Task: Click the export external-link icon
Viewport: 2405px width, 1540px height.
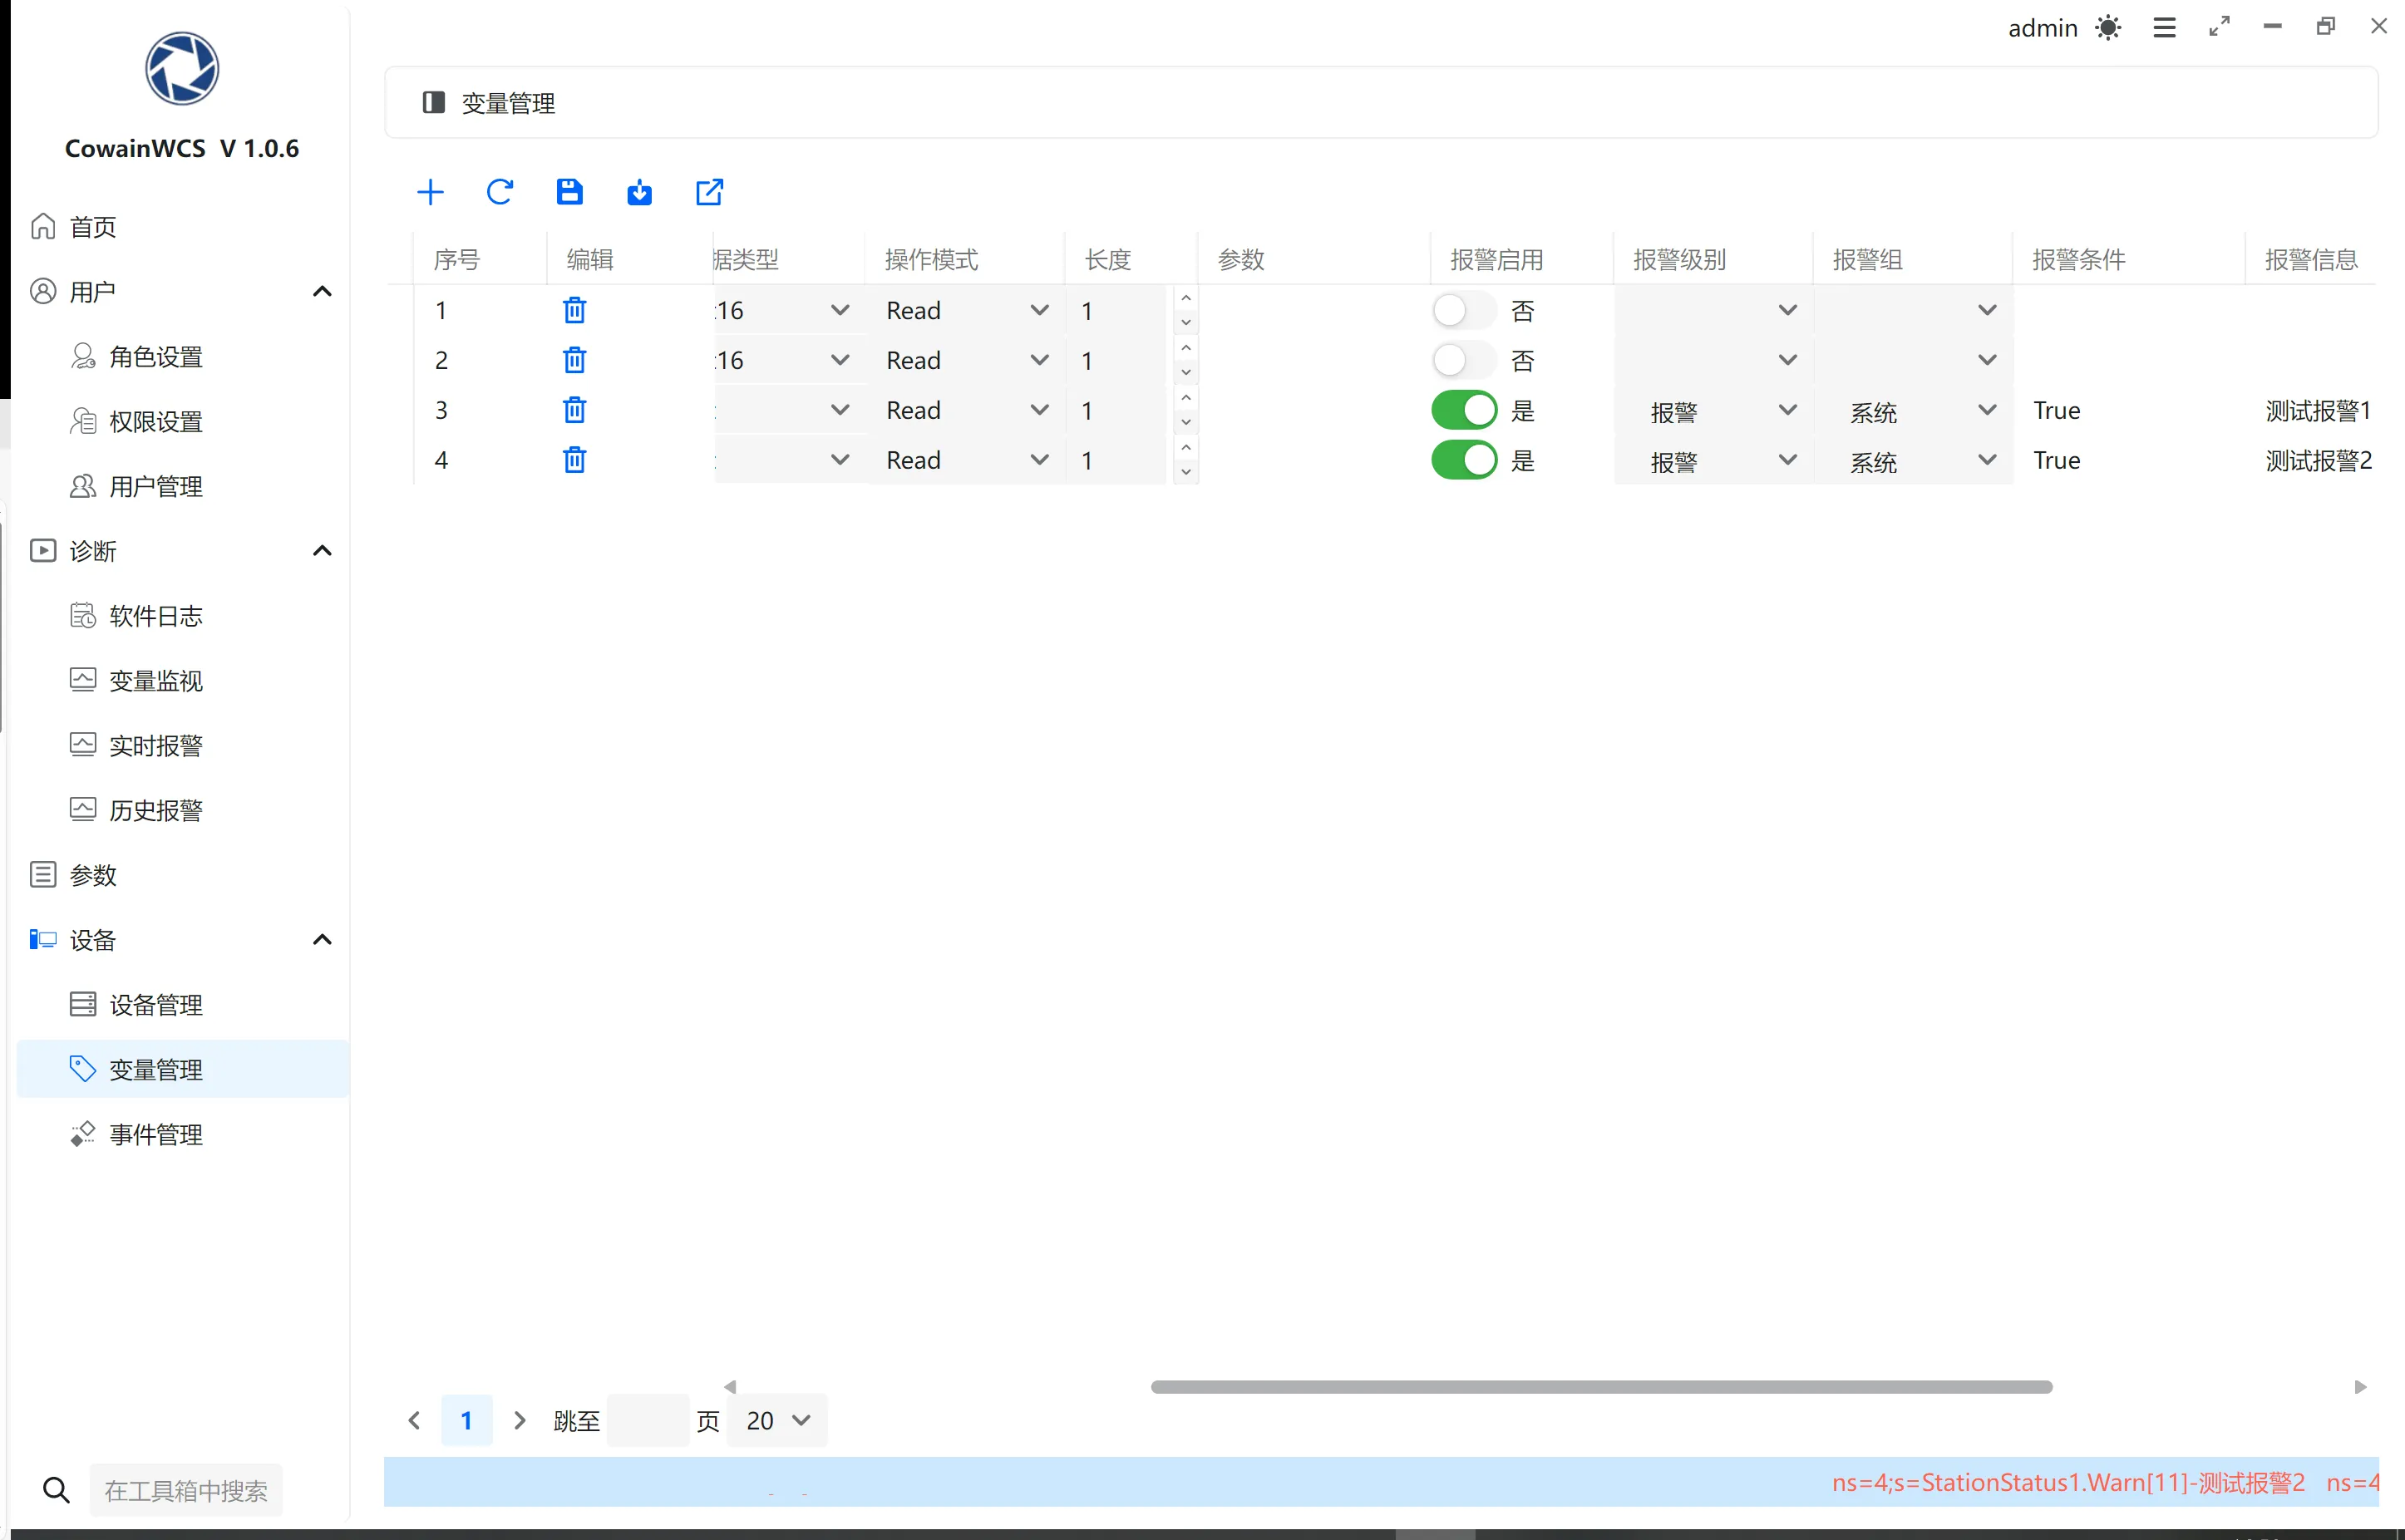Action: (709, 192)
